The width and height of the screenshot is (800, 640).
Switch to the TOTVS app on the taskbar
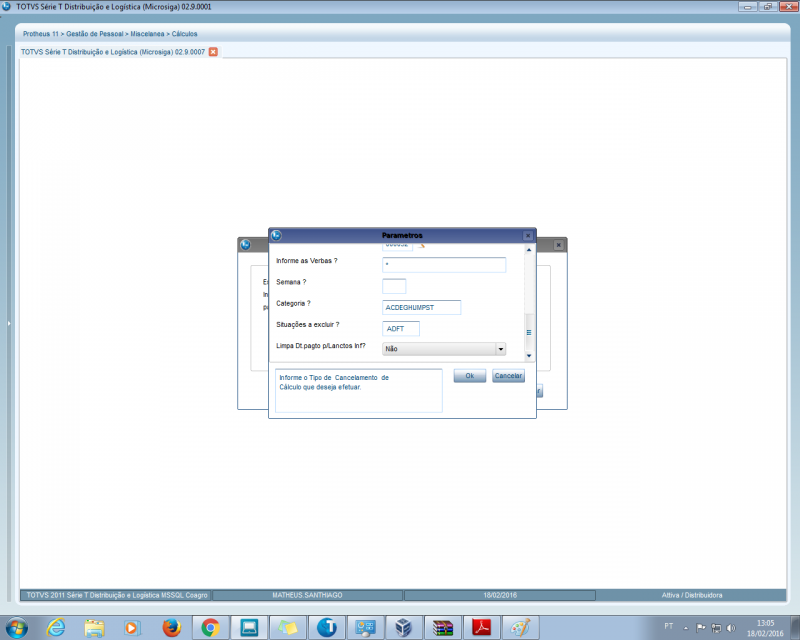(x=327, y=628)
